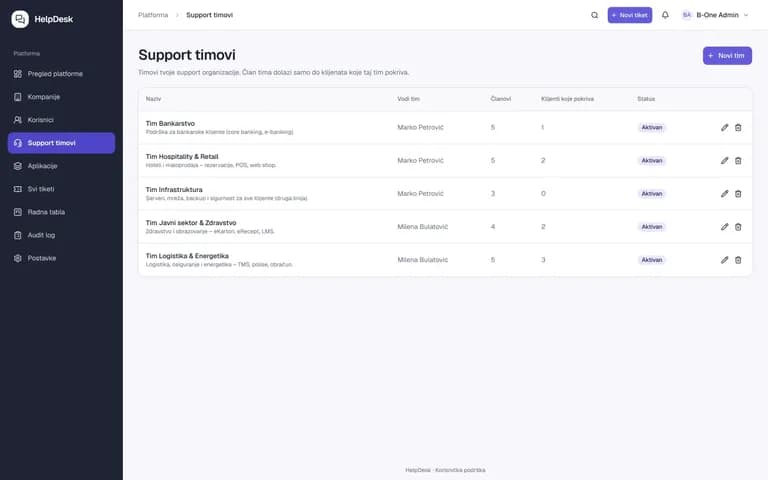Viewport: 768px width, 480px height.
Task: Edit Tim Javni sektor & Zdravstvo pencil icon
Action: pos(724,227)
